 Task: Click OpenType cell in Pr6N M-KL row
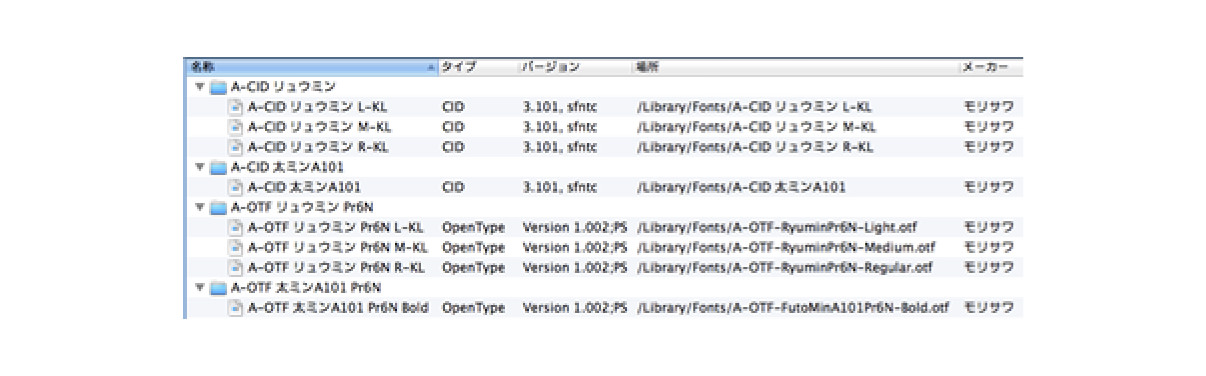pos(473,247)
